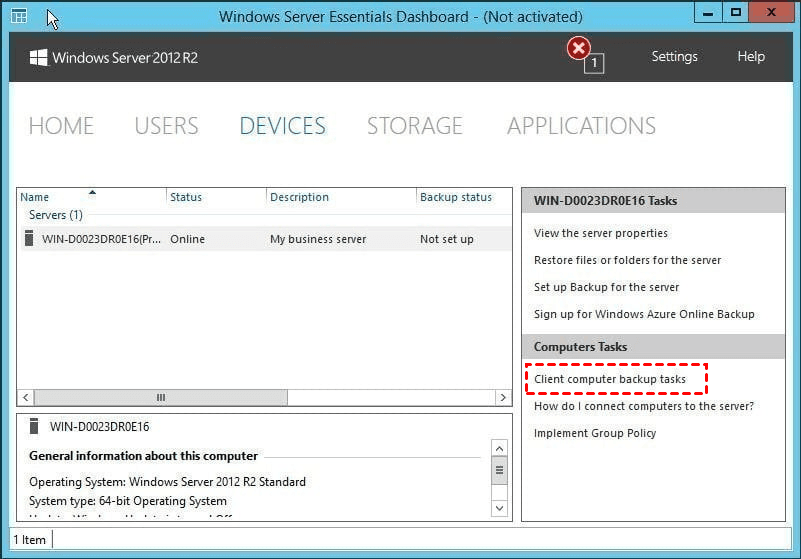
Task: Click the Windows Server 2012 R2 logo
Action: pyautogui.click(x=113, y=58)
